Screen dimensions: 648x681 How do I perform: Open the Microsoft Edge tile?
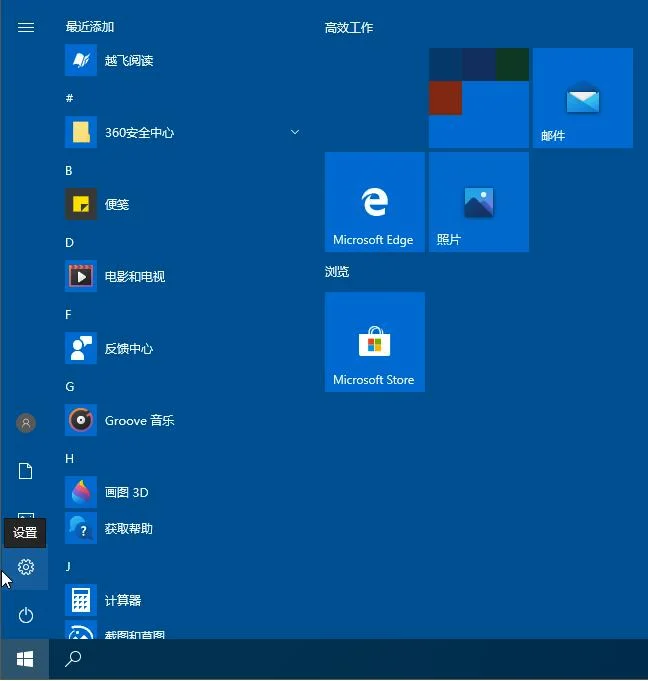click(x=375, y=202)
